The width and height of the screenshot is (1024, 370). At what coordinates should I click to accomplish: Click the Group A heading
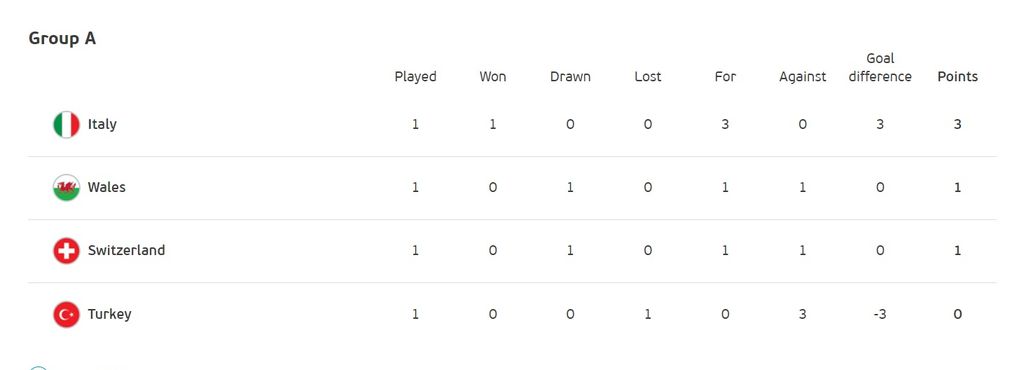[62, 39]
